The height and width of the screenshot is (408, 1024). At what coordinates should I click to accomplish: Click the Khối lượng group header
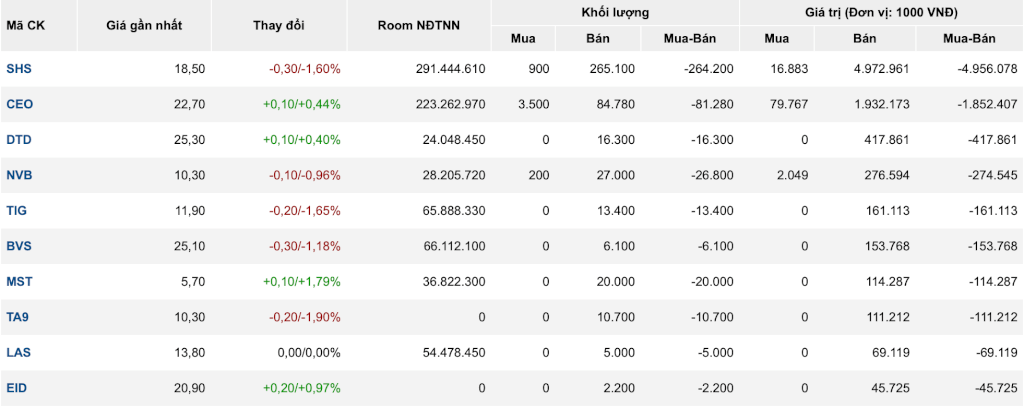[x=615, y=12]
